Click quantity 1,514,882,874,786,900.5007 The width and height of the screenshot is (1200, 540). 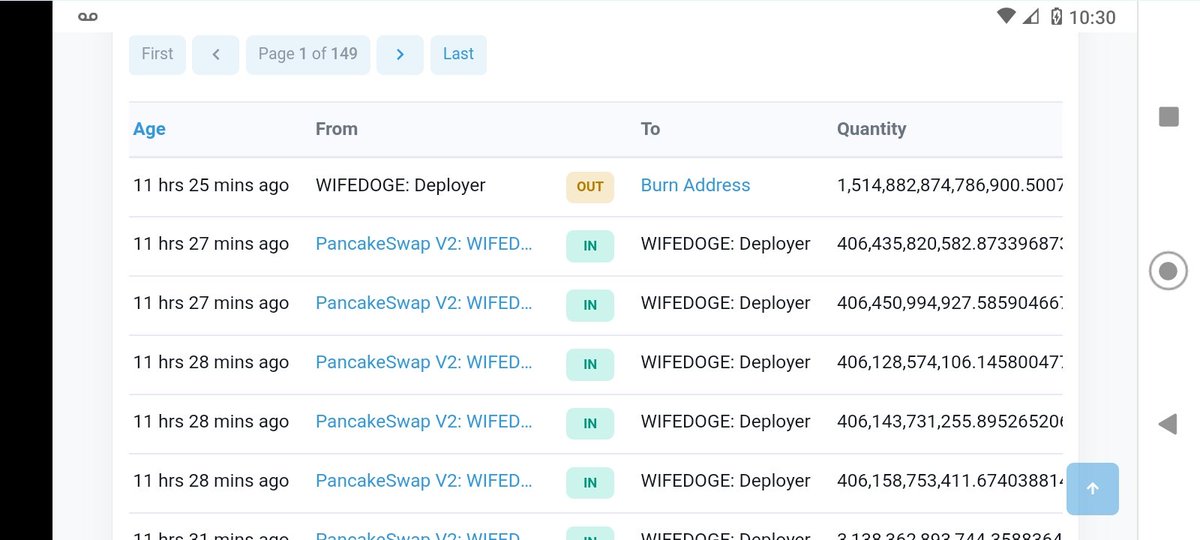949,185
